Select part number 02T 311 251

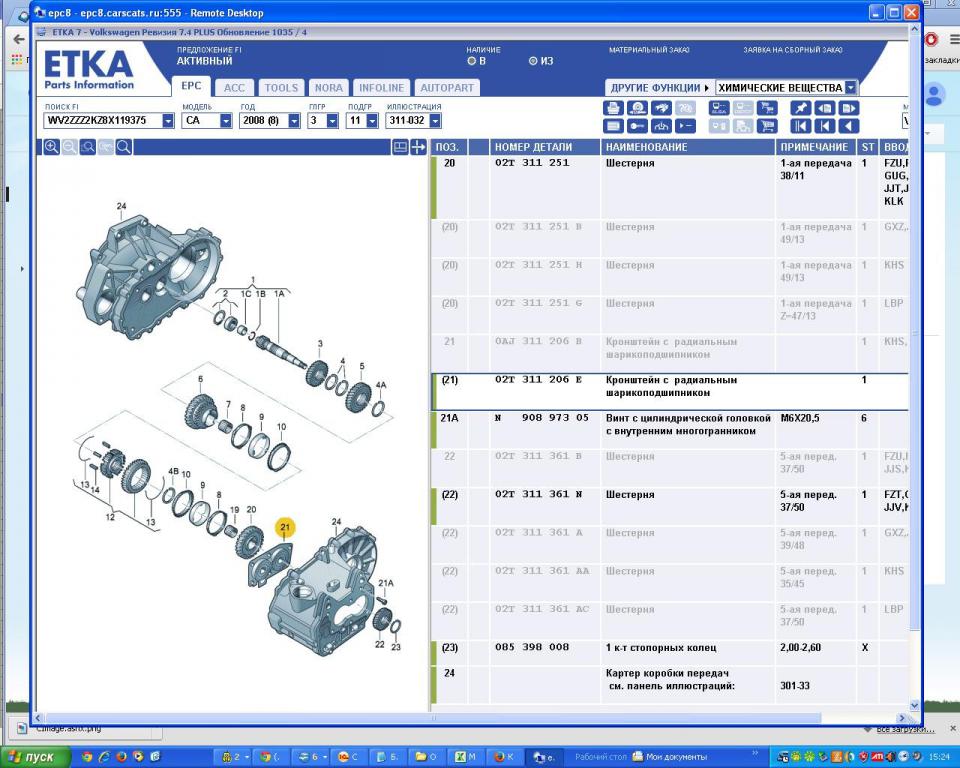[532, 163]
